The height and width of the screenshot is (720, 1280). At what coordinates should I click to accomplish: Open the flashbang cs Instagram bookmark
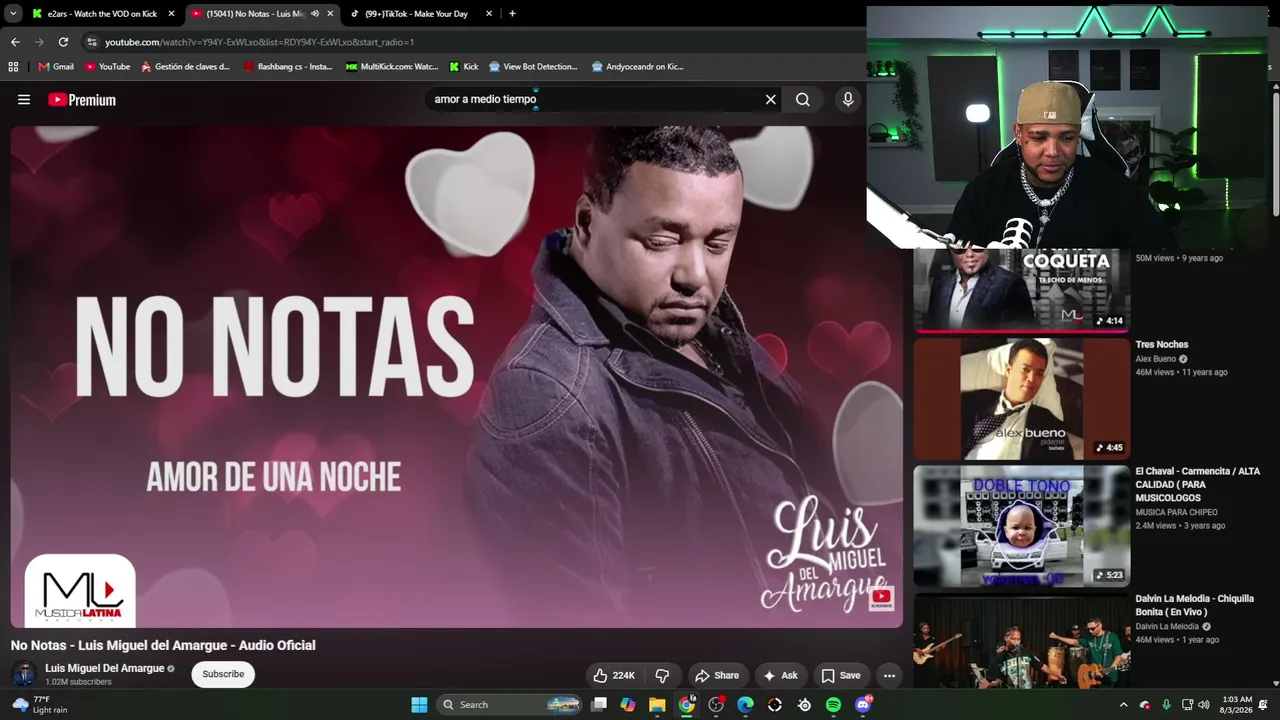(288, 67)
